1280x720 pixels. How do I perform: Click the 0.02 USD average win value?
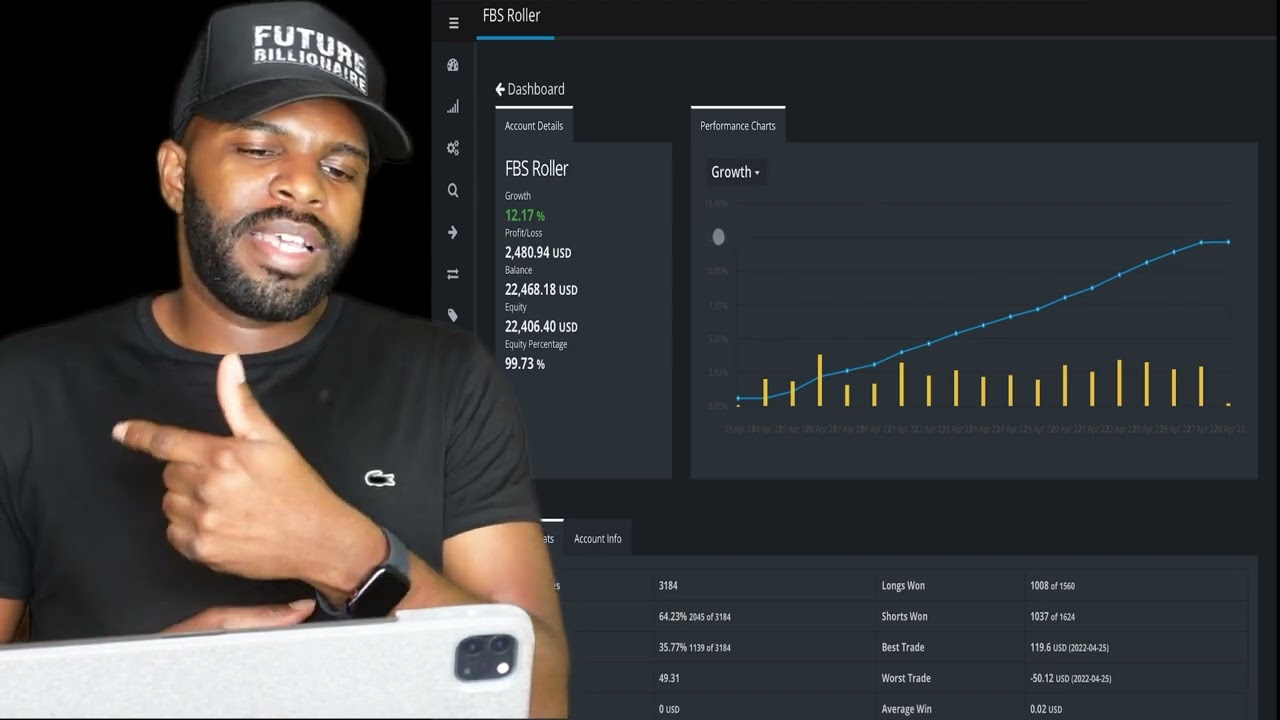1046,709
